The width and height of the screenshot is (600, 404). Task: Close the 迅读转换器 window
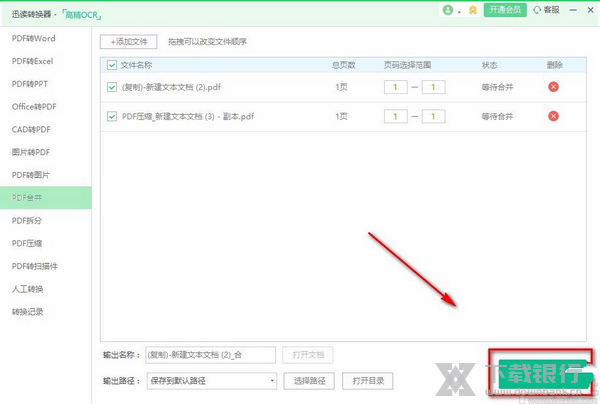click(x=590, y=10)
